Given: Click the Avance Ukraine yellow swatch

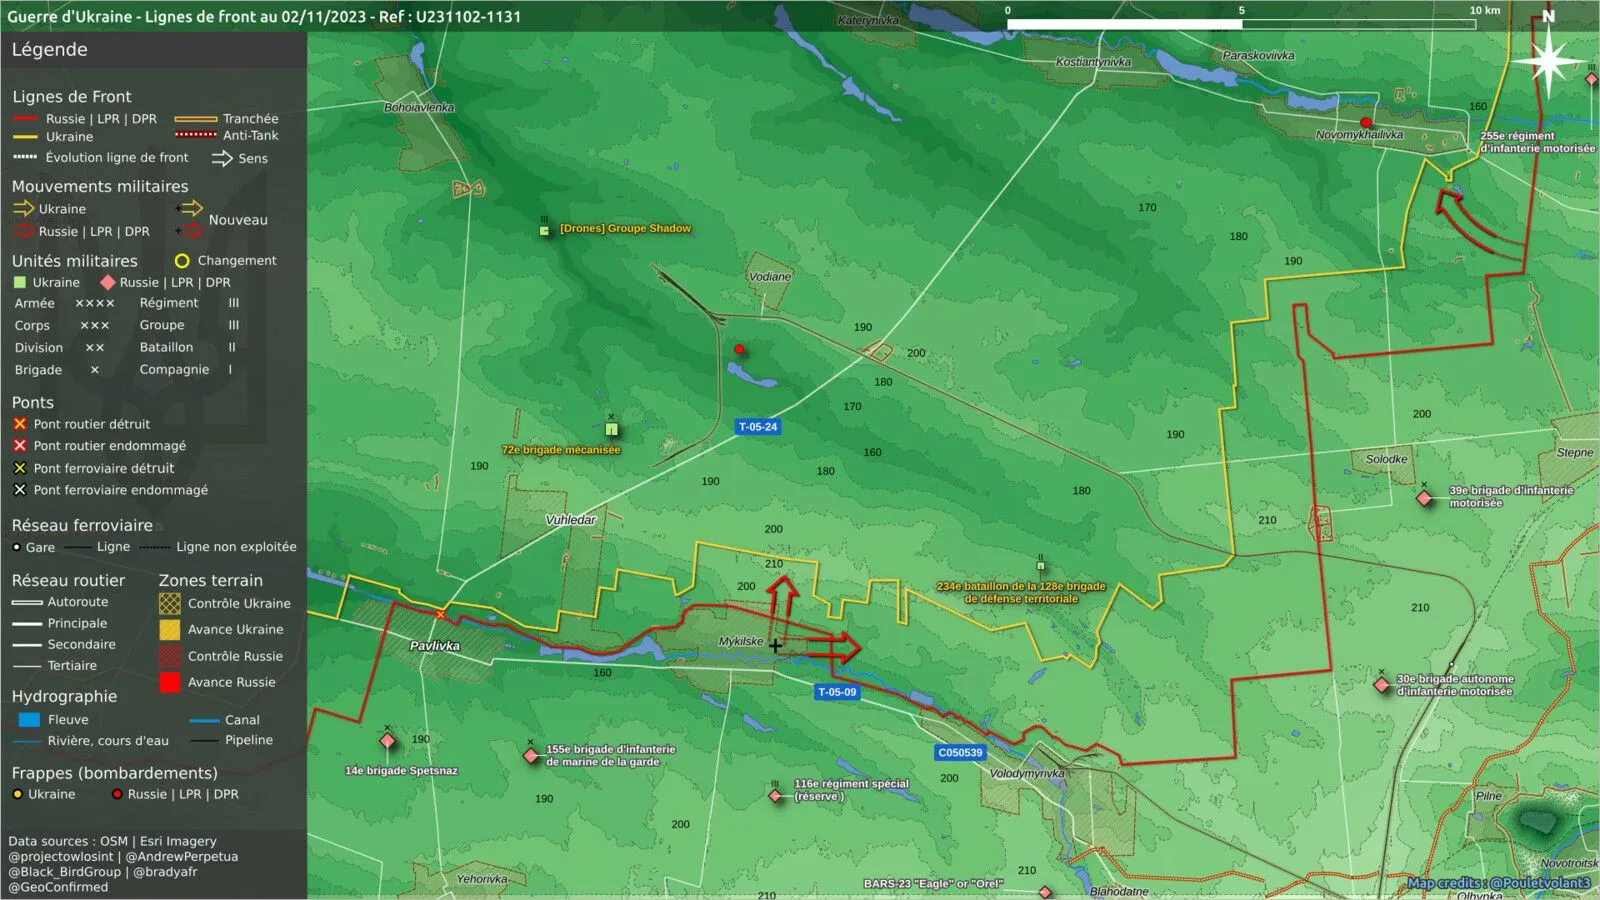Looking at the screenshot, I should pos(170,630).
